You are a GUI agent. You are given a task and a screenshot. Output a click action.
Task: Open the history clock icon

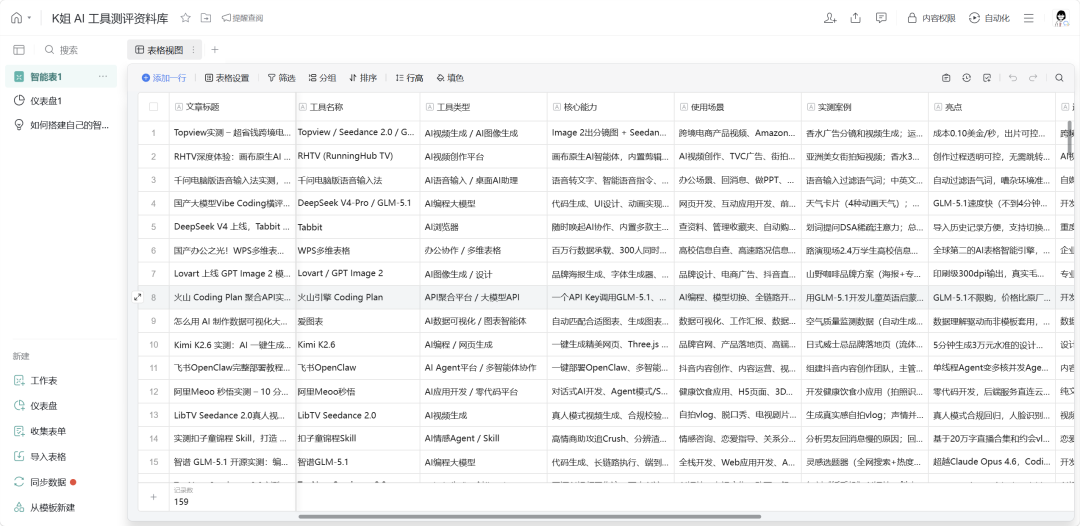[x=967, y=78]
